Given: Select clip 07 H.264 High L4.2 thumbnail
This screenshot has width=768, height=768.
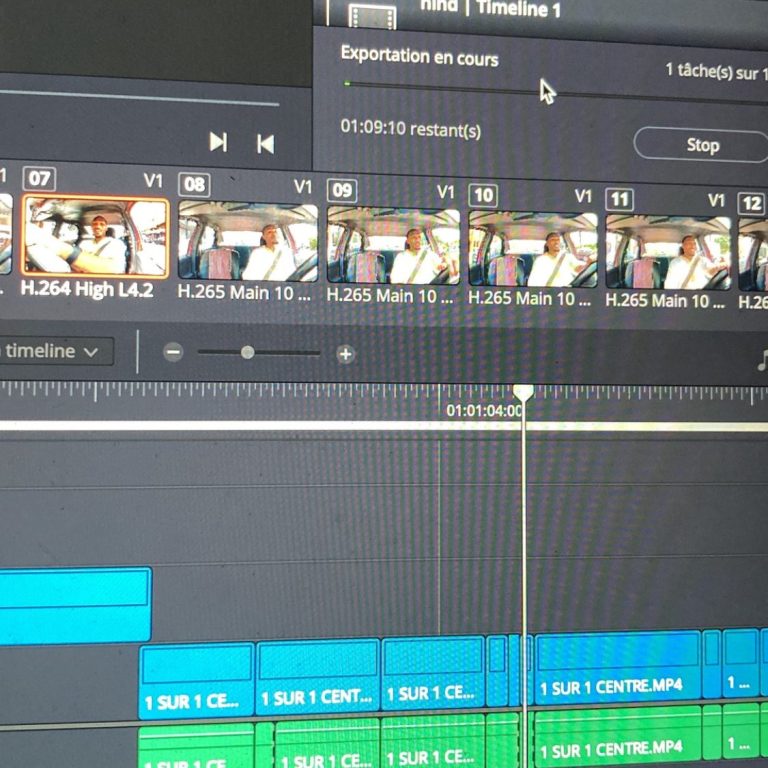Looking at the screenshot, I should point(95,237).
